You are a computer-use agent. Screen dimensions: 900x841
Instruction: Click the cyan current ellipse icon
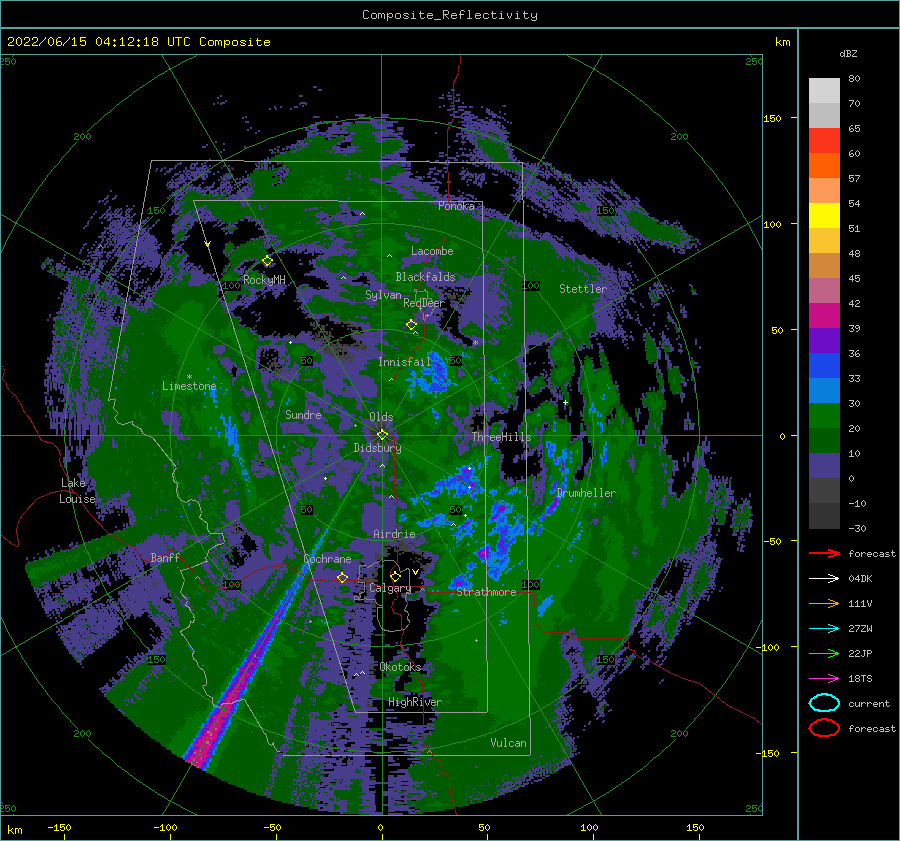tap(824, 703)
